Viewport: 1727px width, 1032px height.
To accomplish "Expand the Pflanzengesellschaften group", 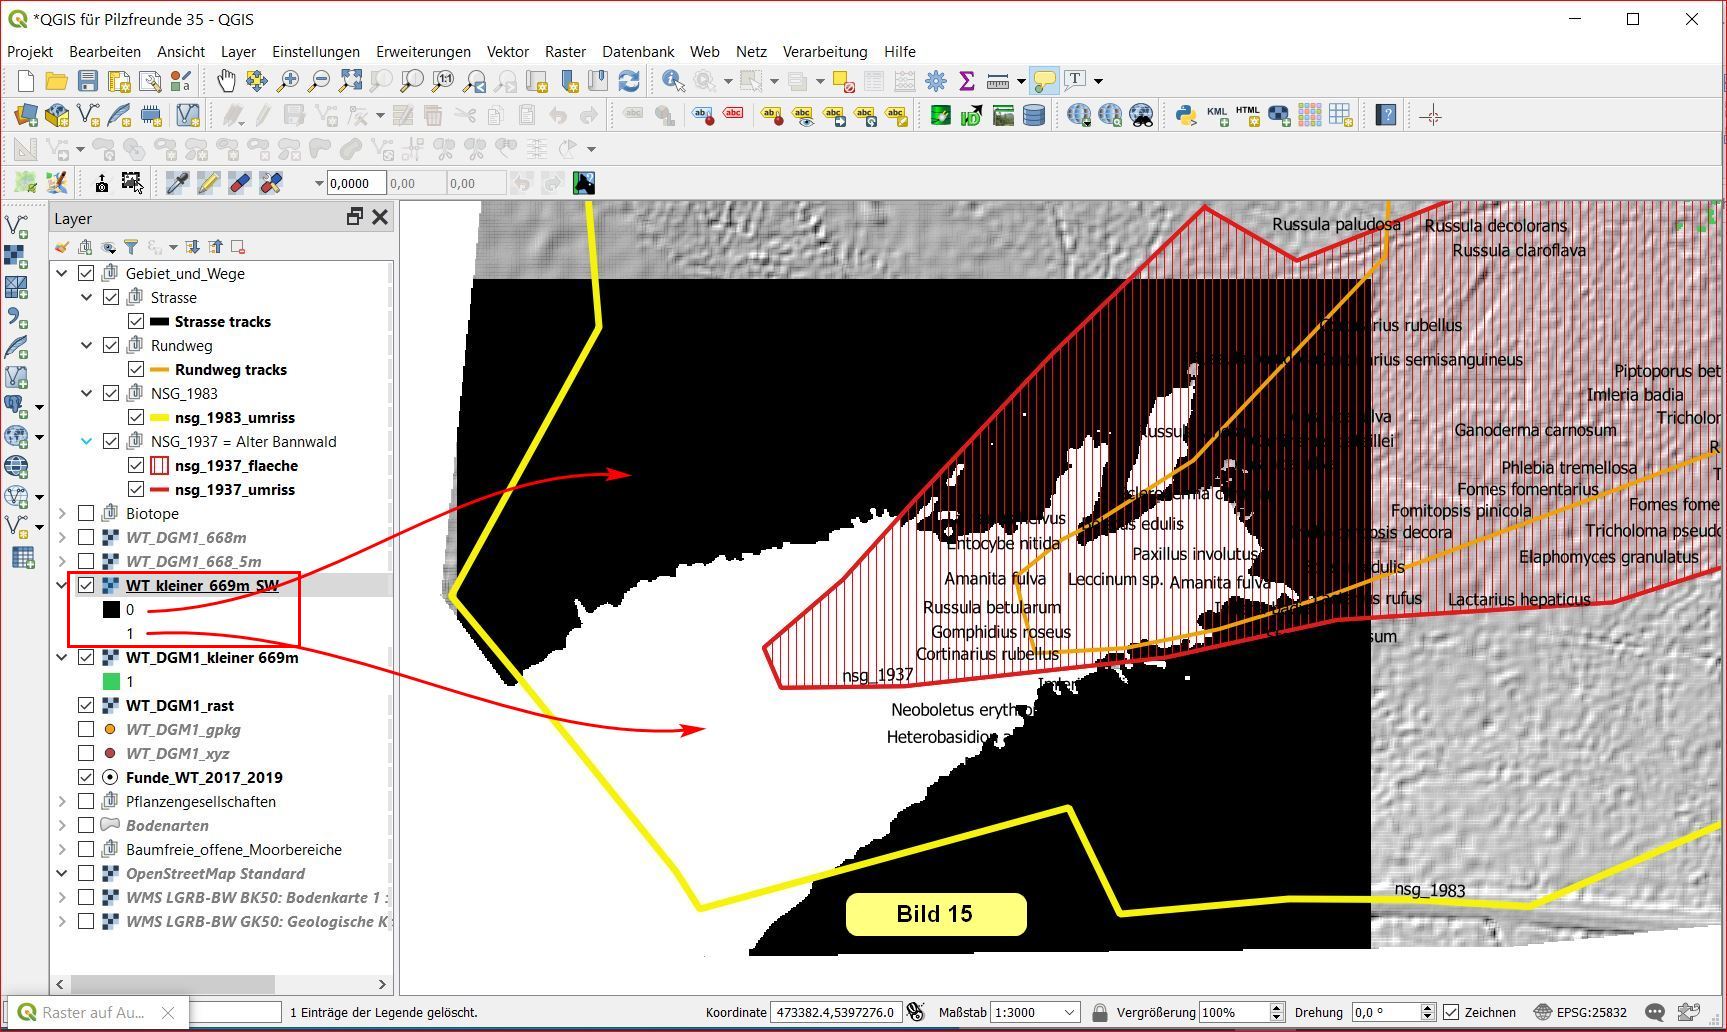I will [x=62, y=801].
